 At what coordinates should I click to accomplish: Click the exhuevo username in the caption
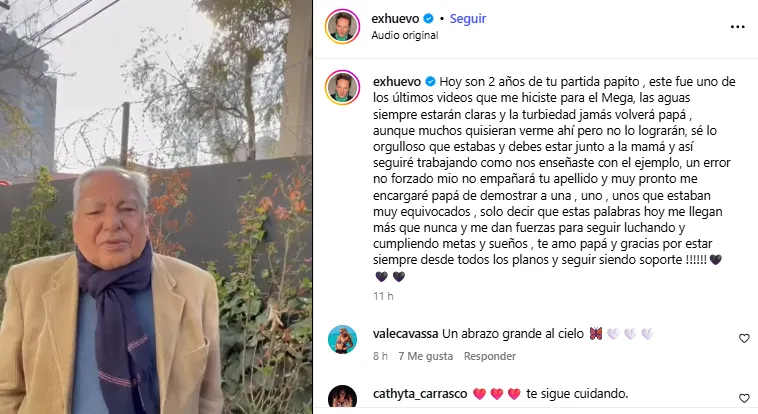pyautogui.click(x=397, y=82)
